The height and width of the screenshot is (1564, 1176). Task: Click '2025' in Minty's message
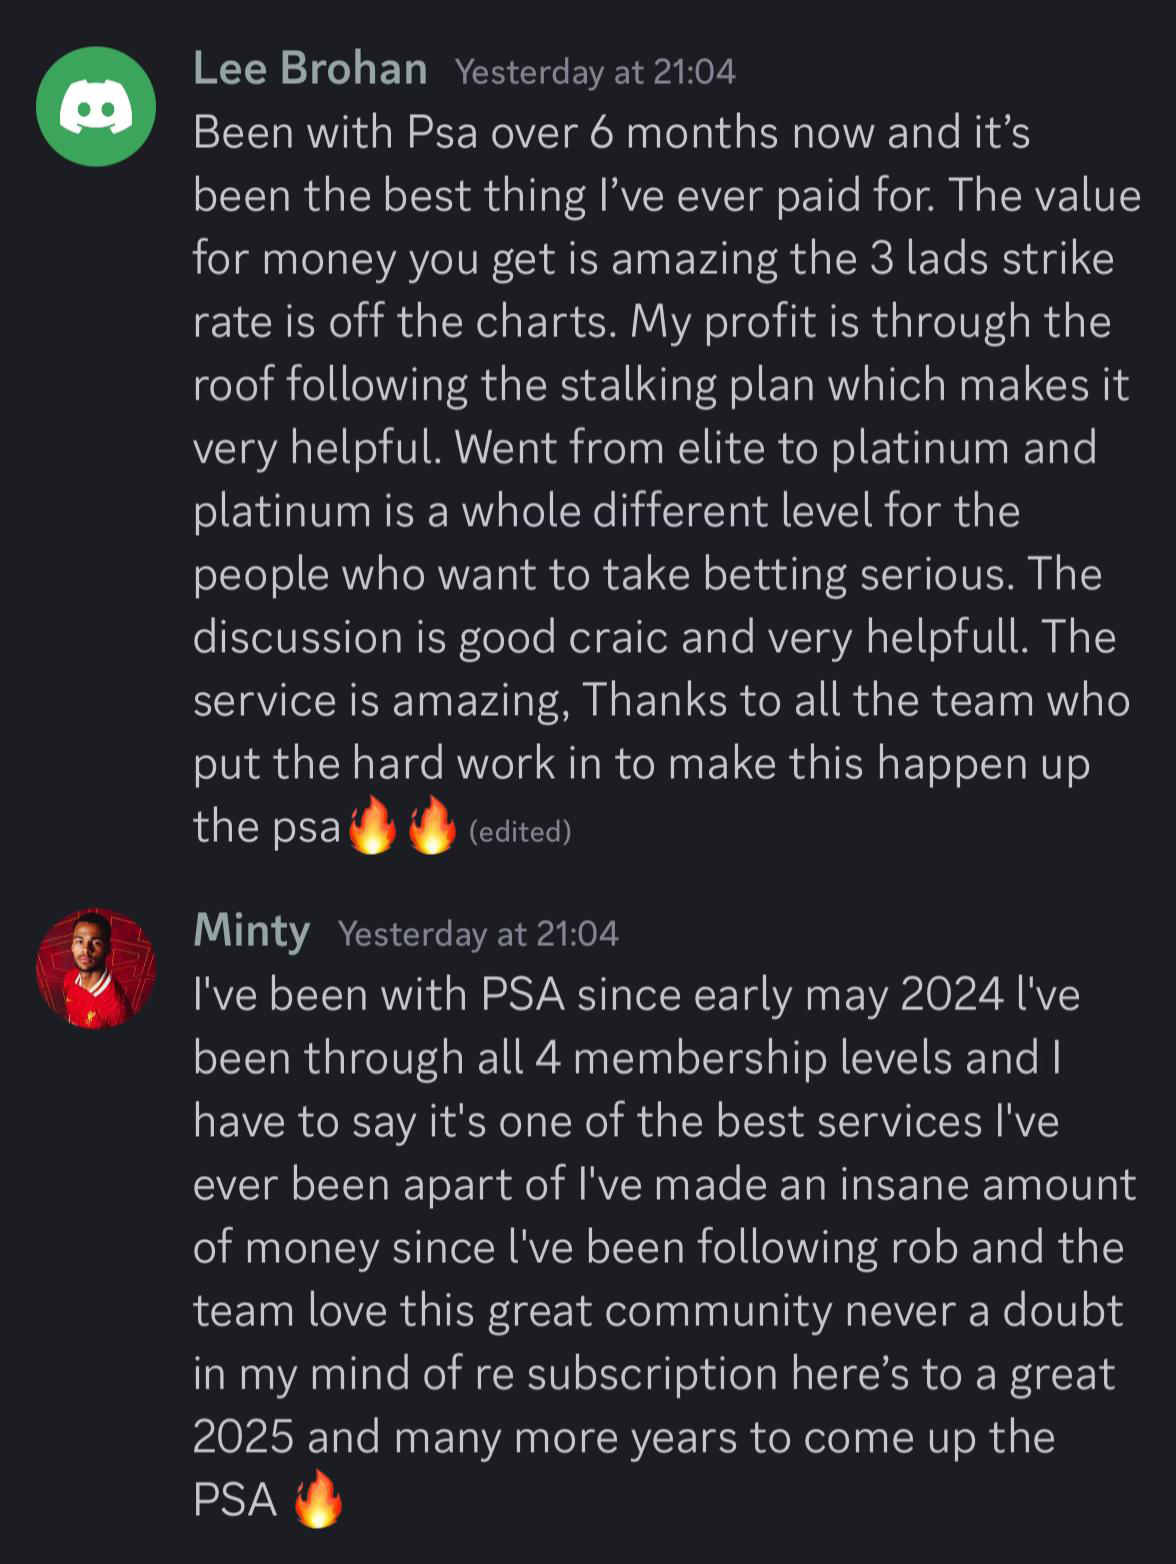(x=243, y=1437)
